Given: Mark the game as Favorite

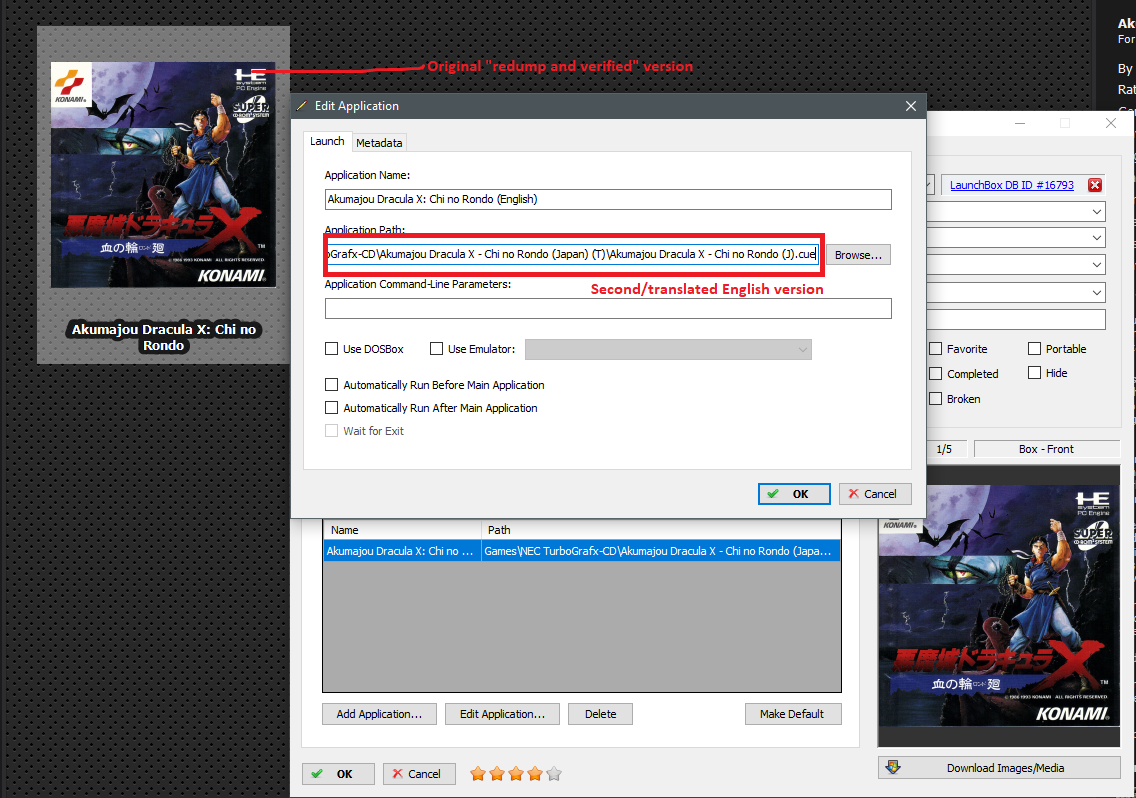Looking at the screenshot, I should coord(935,349).
